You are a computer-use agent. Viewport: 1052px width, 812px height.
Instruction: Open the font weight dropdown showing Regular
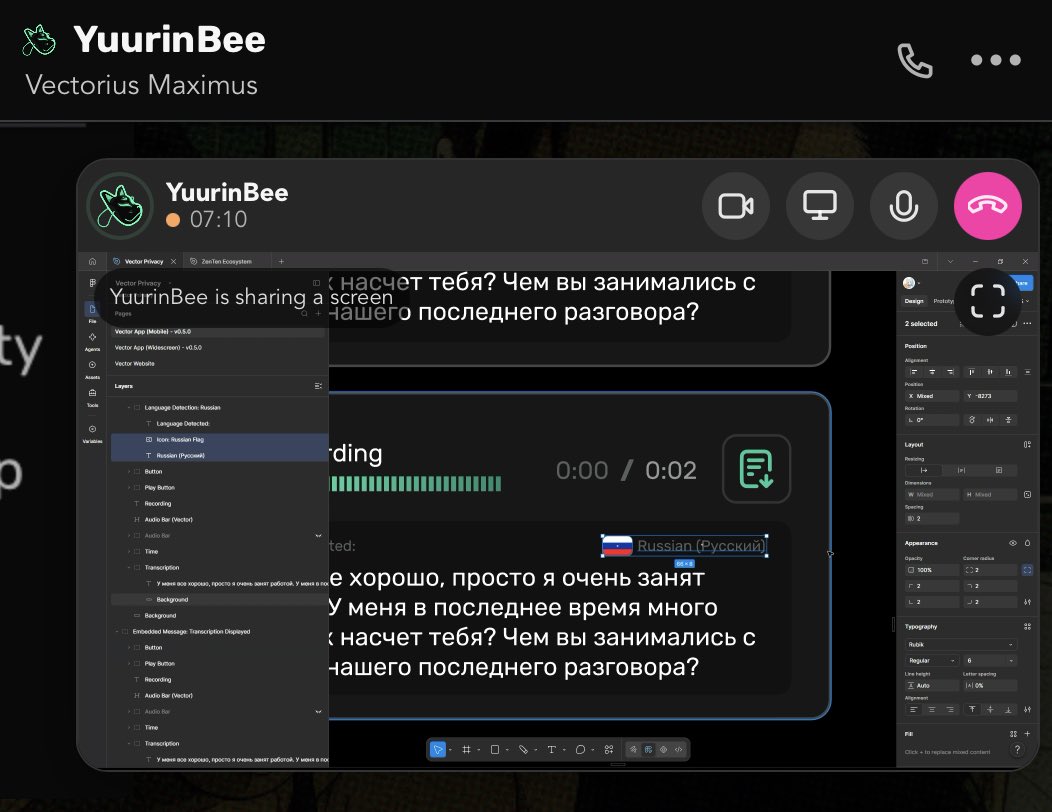tap(931, 660)
